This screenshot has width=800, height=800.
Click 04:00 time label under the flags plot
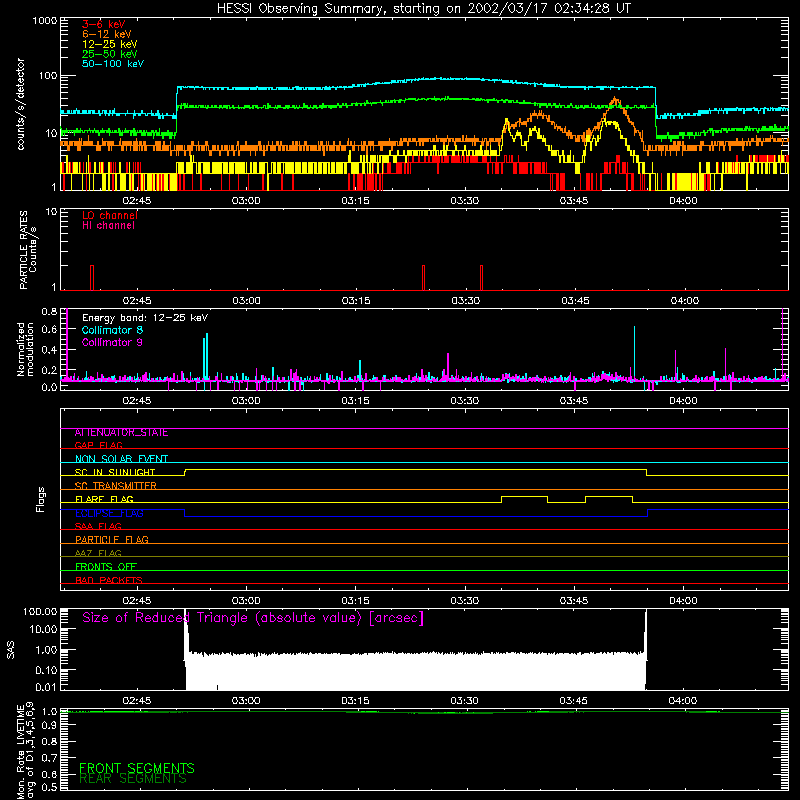tap(683, 601)
